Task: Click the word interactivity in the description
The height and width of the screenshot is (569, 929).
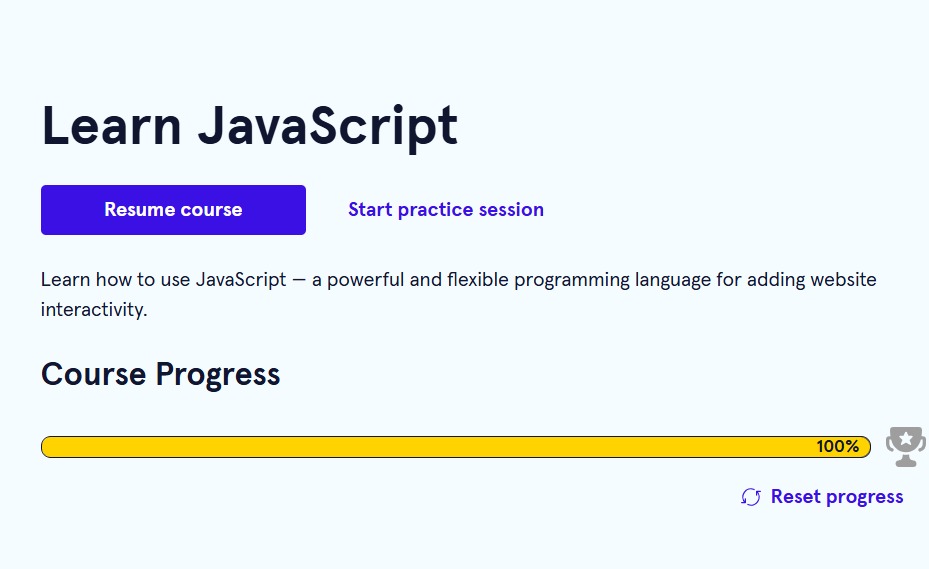Action: coord(94,309)
